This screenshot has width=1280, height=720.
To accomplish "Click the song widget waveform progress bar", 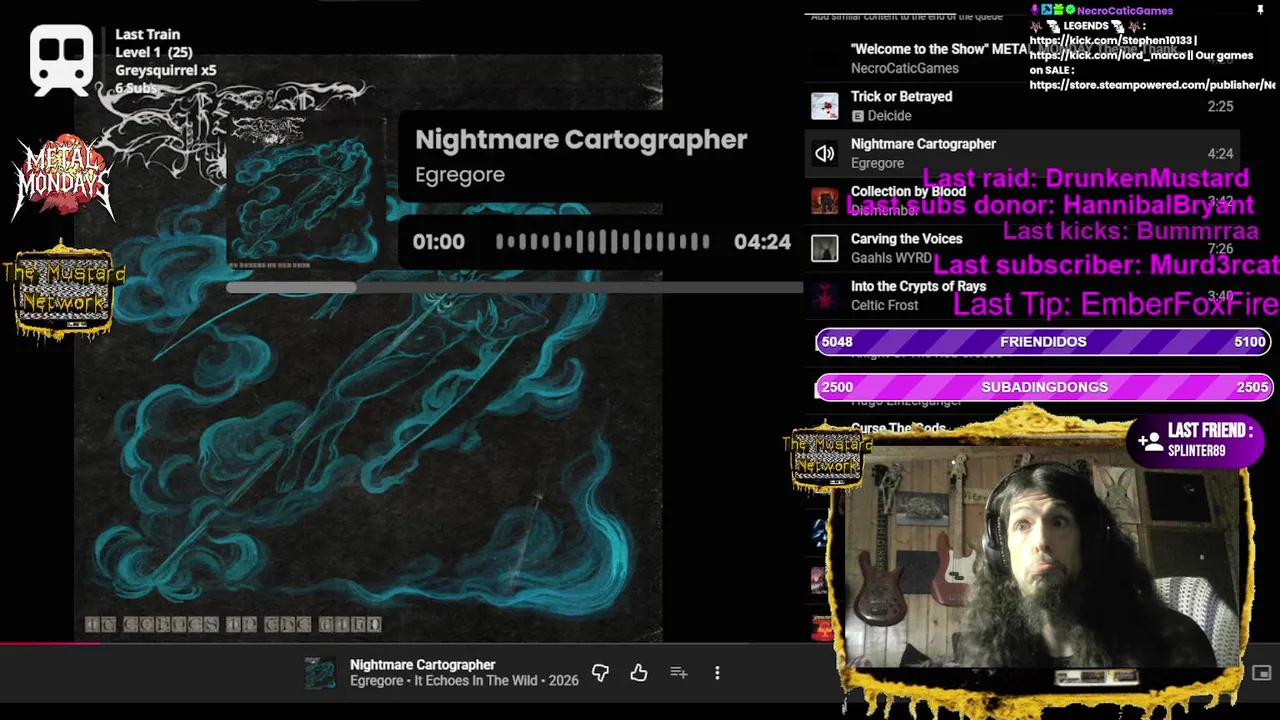I will pos(603,241).
